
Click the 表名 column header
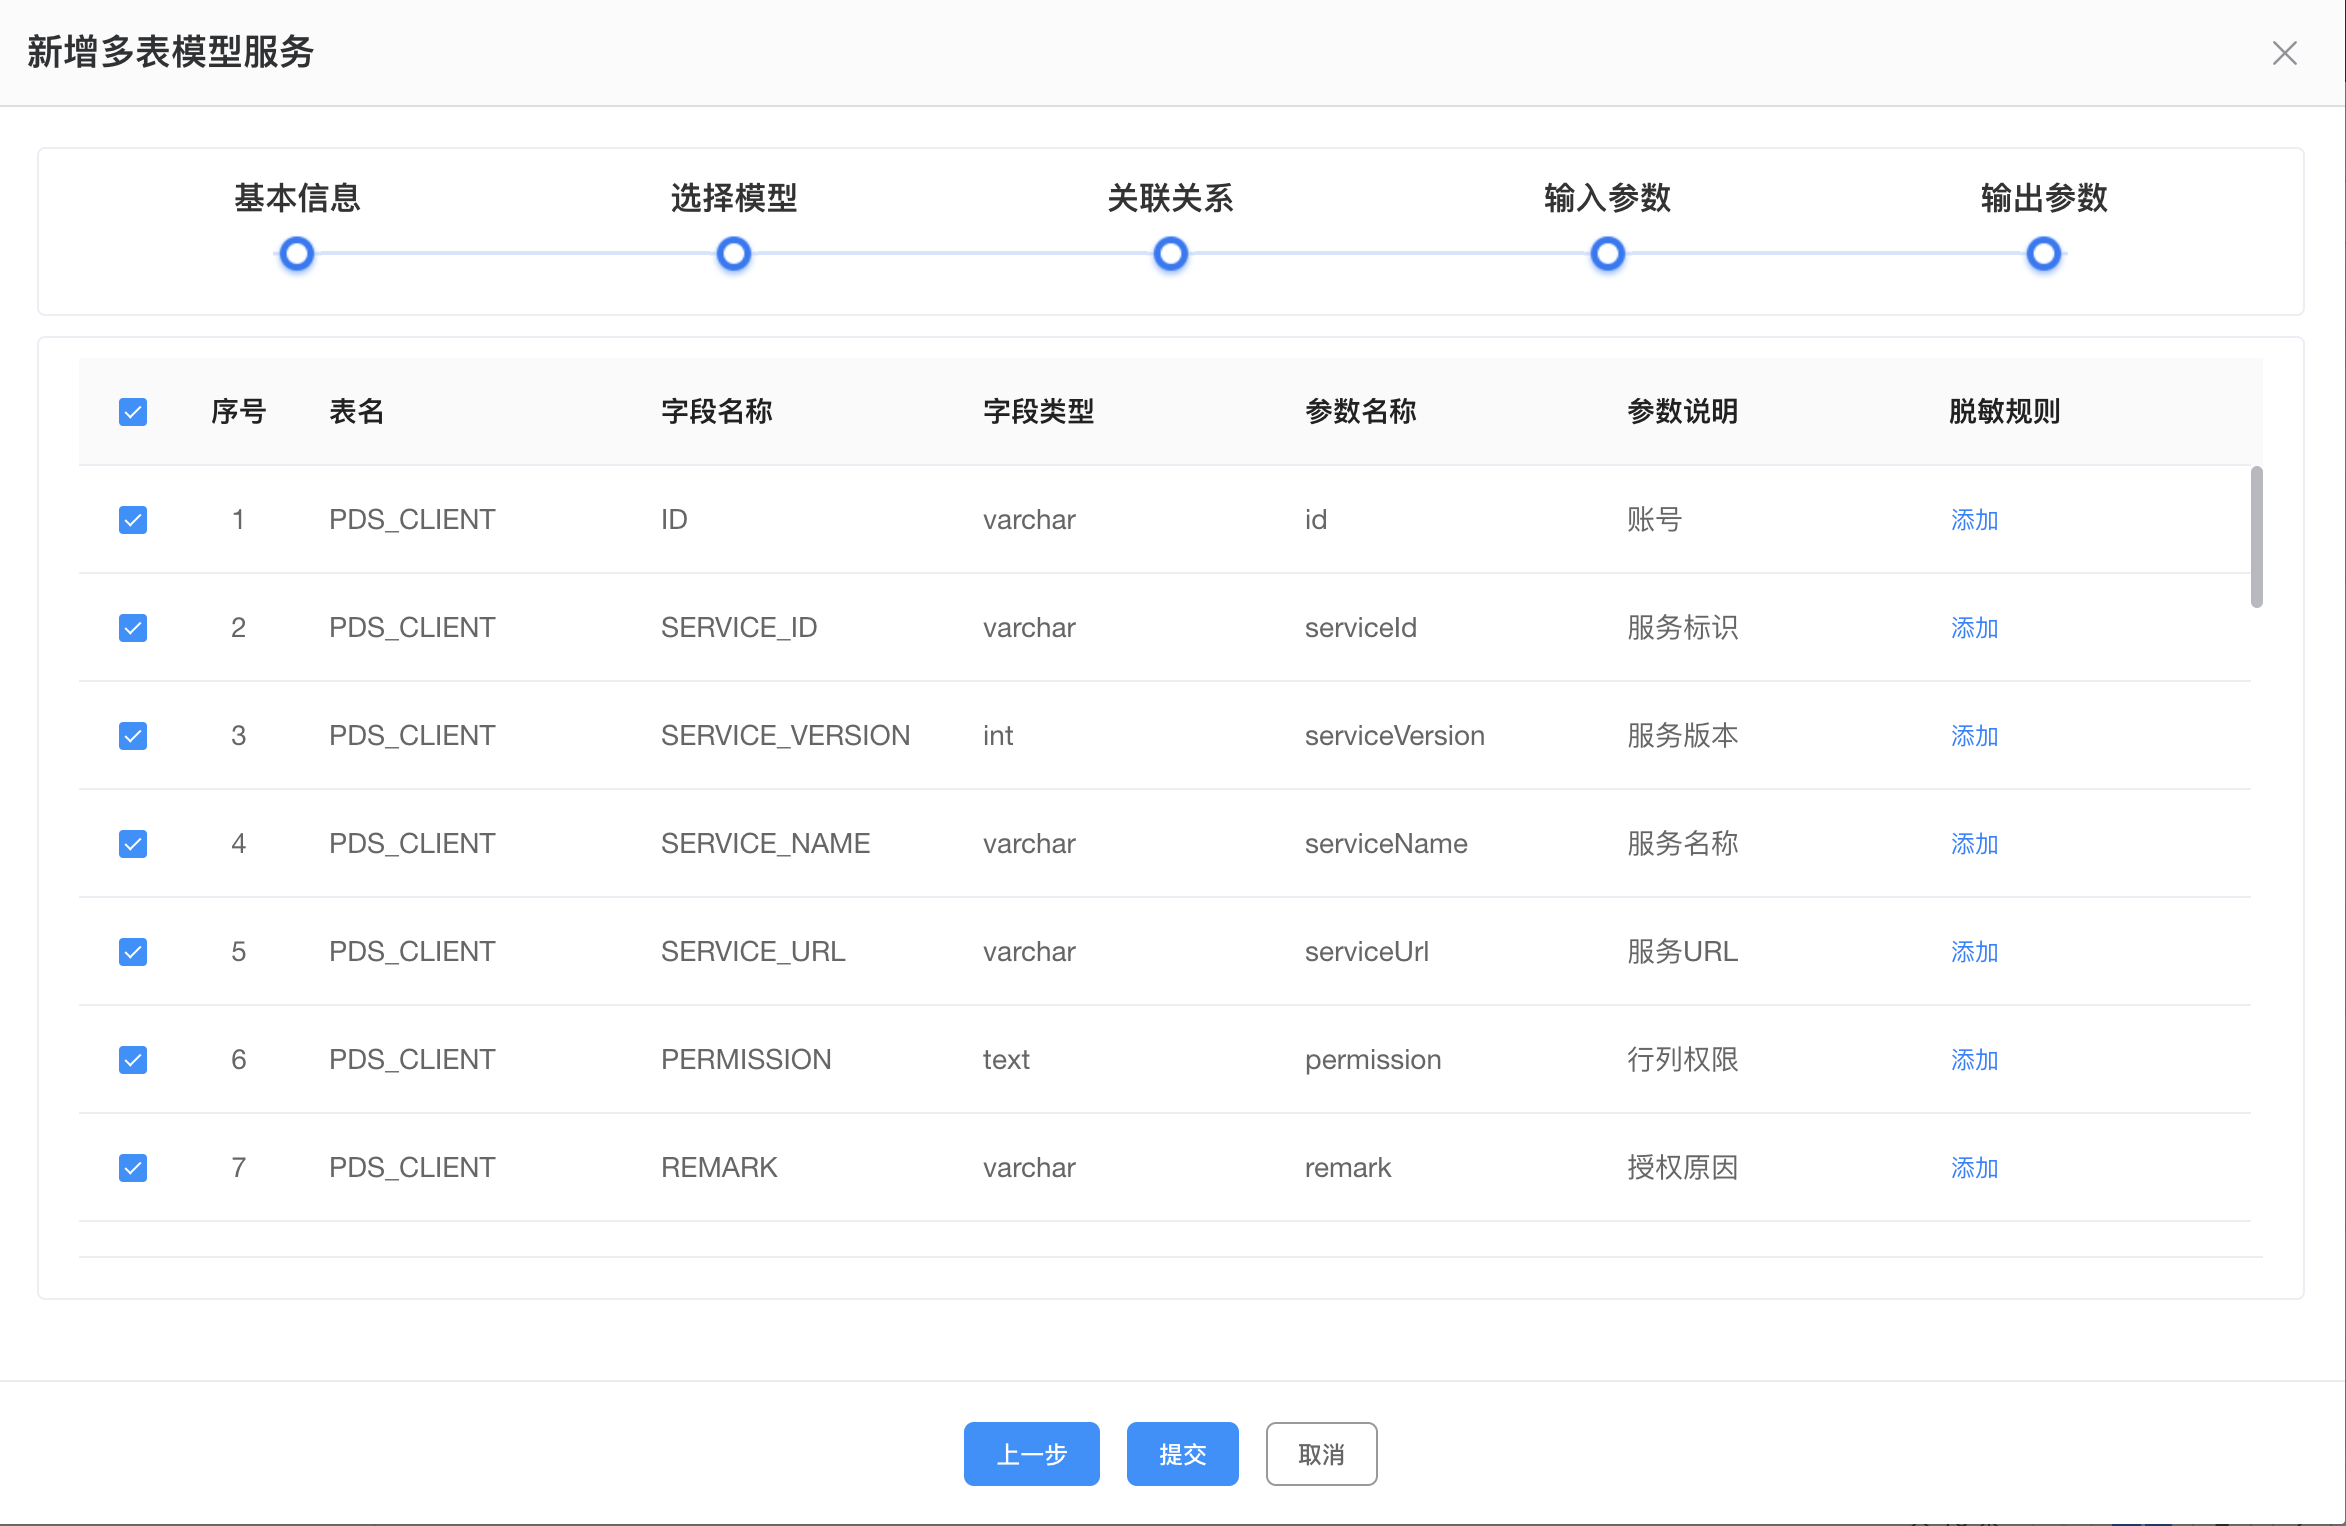point(357,412)
